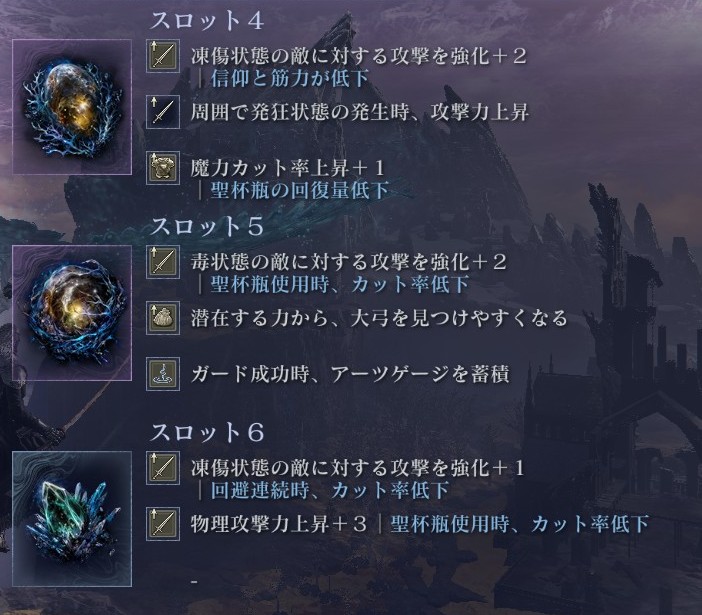Select the Slot 6 green crystal relic
Screen dimensions: 702x615
click(72, 519)
